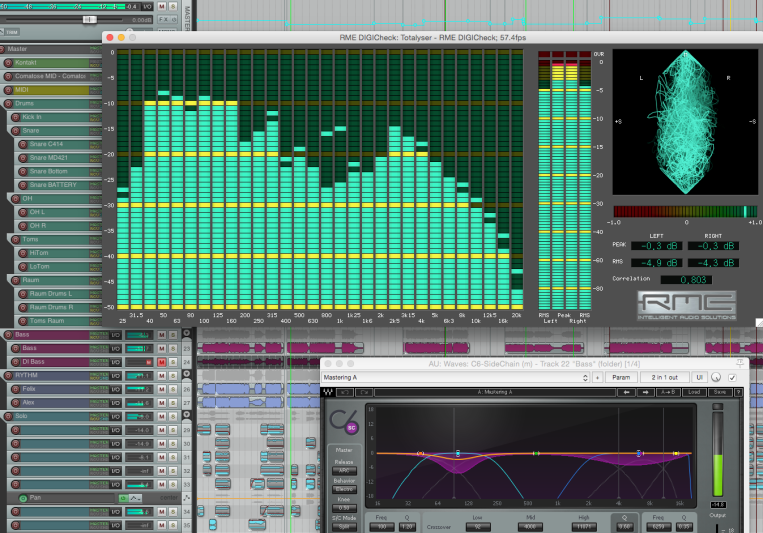Click the Mid crossover value field

pos(530,527)
